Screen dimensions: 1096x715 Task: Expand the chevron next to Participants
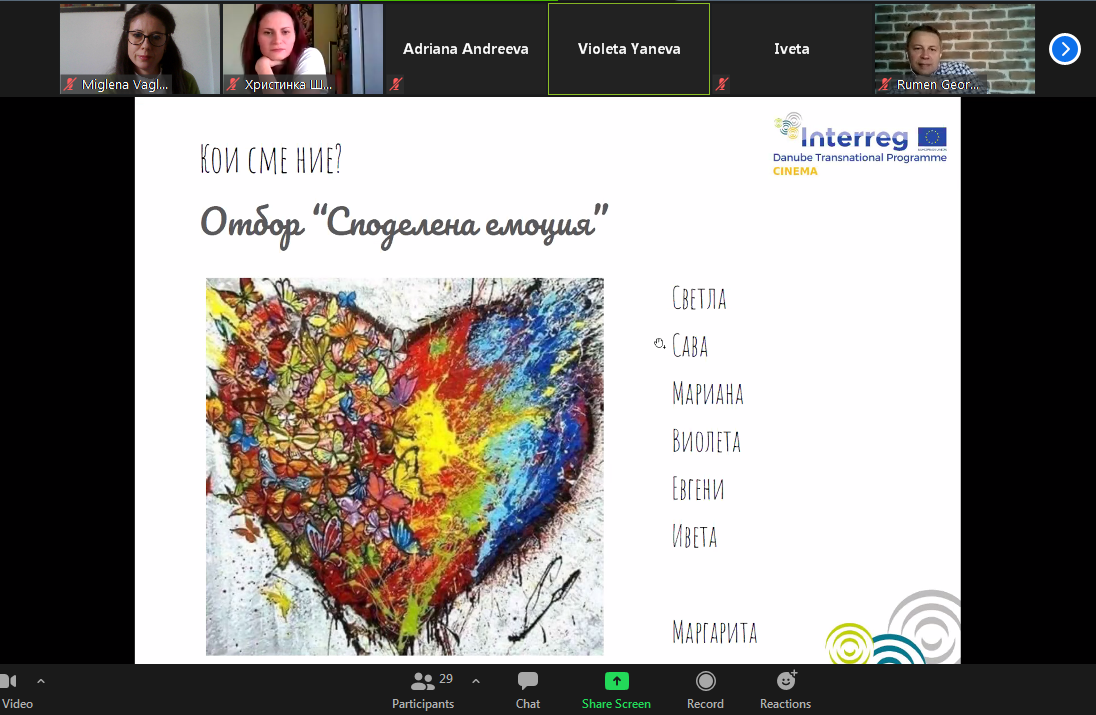coord(476,681)
